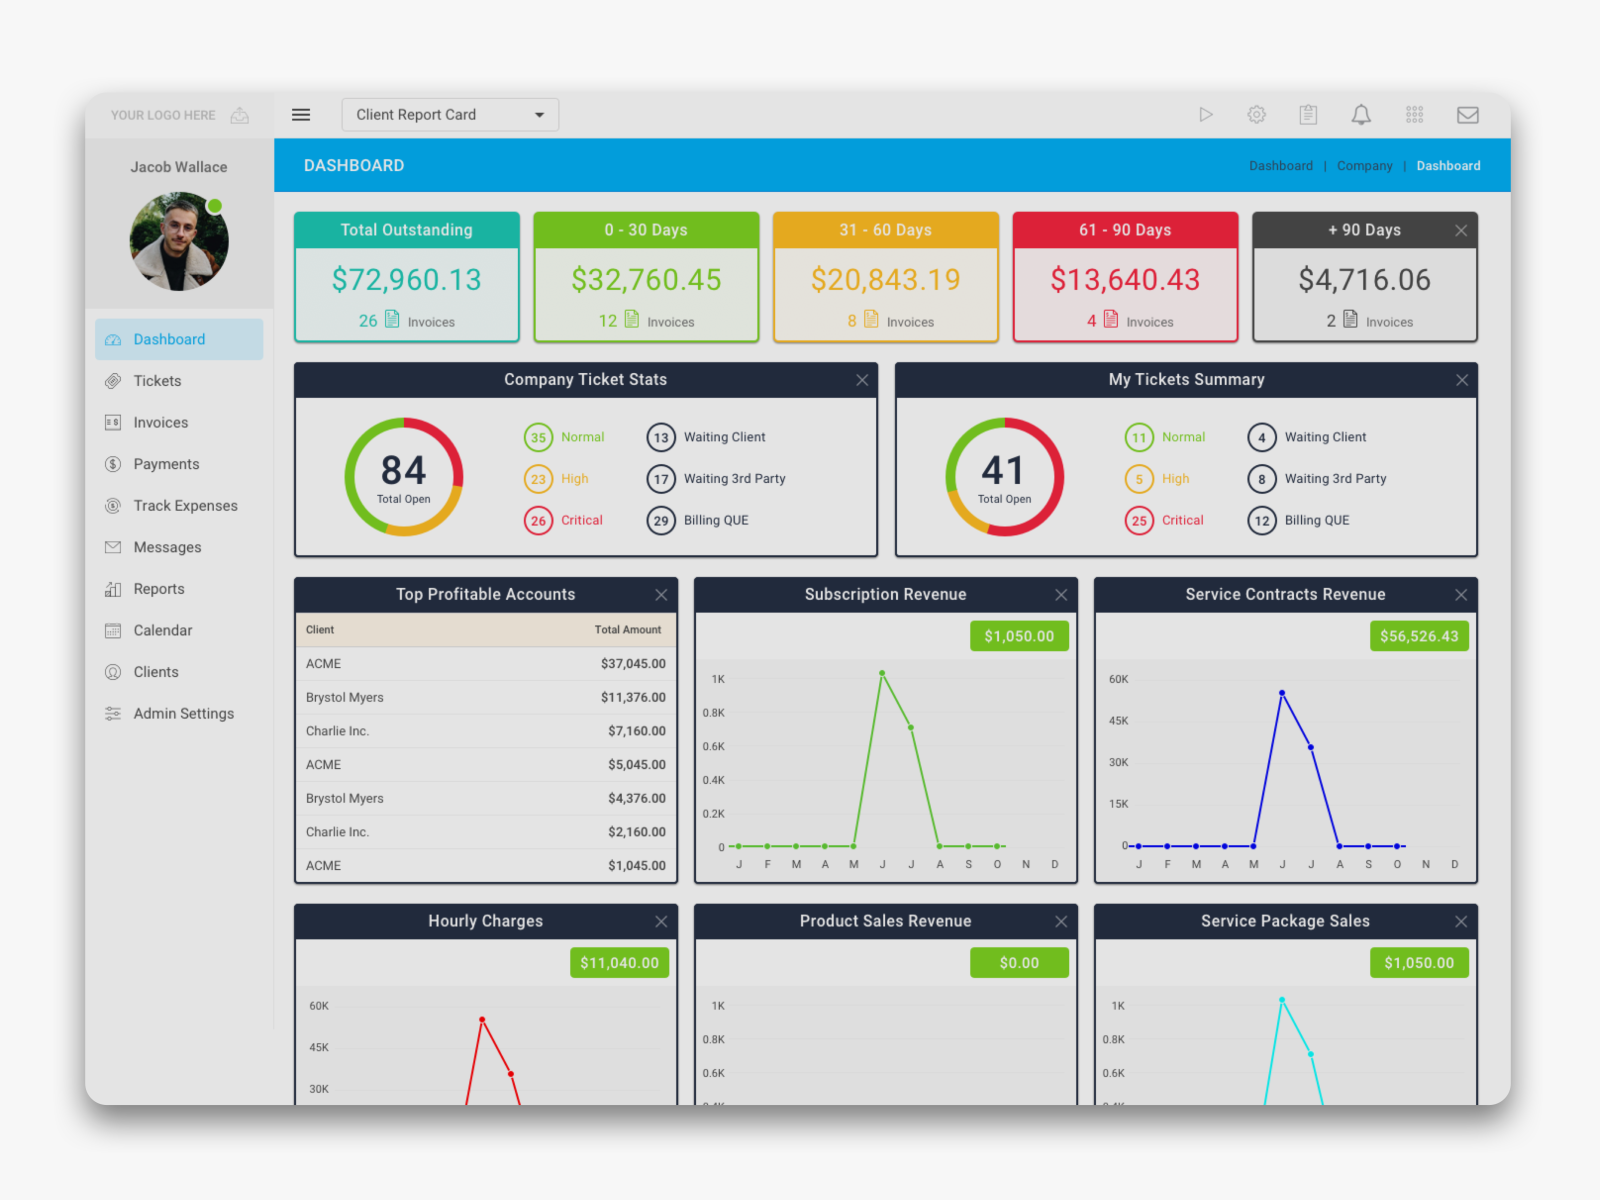1600x1200 pixels.
Task: Click the 41 Total Open donut chart
Action: (x=1004, y=477)
